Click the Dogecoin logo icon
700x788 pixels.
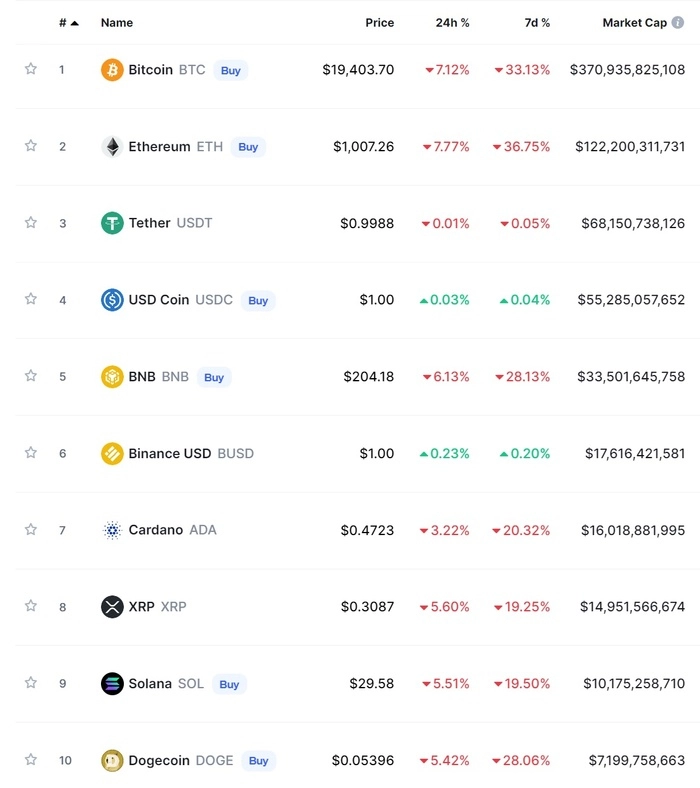[x=112, y=761]
